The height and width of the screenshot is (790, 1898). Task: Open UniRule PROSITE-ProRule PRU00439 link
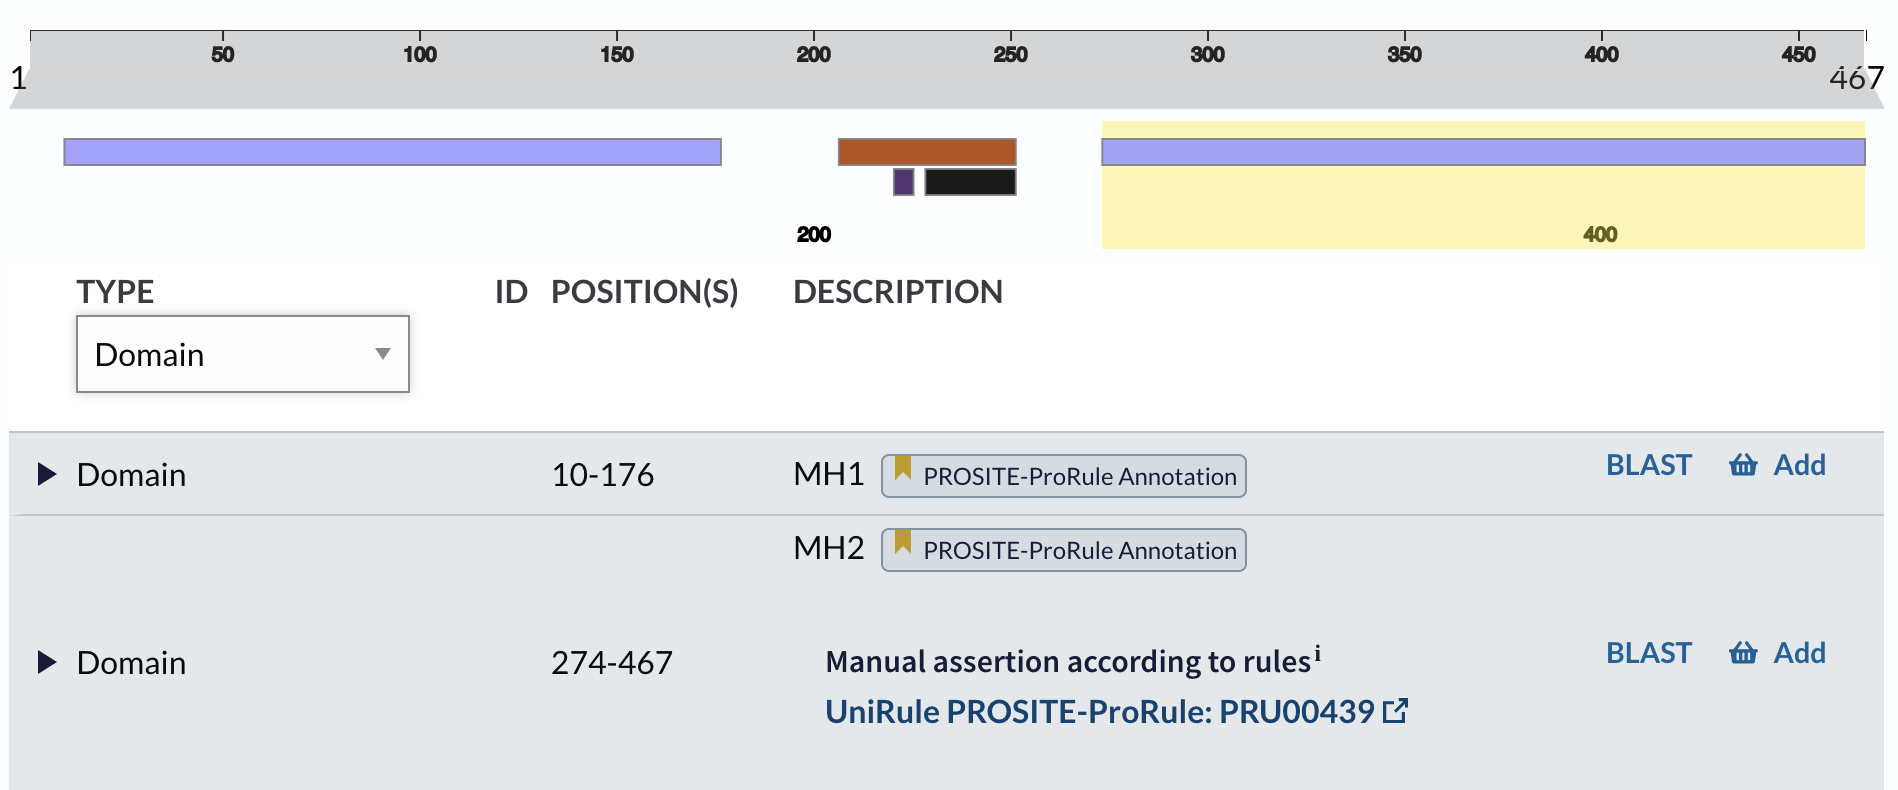click(1100, 711)
